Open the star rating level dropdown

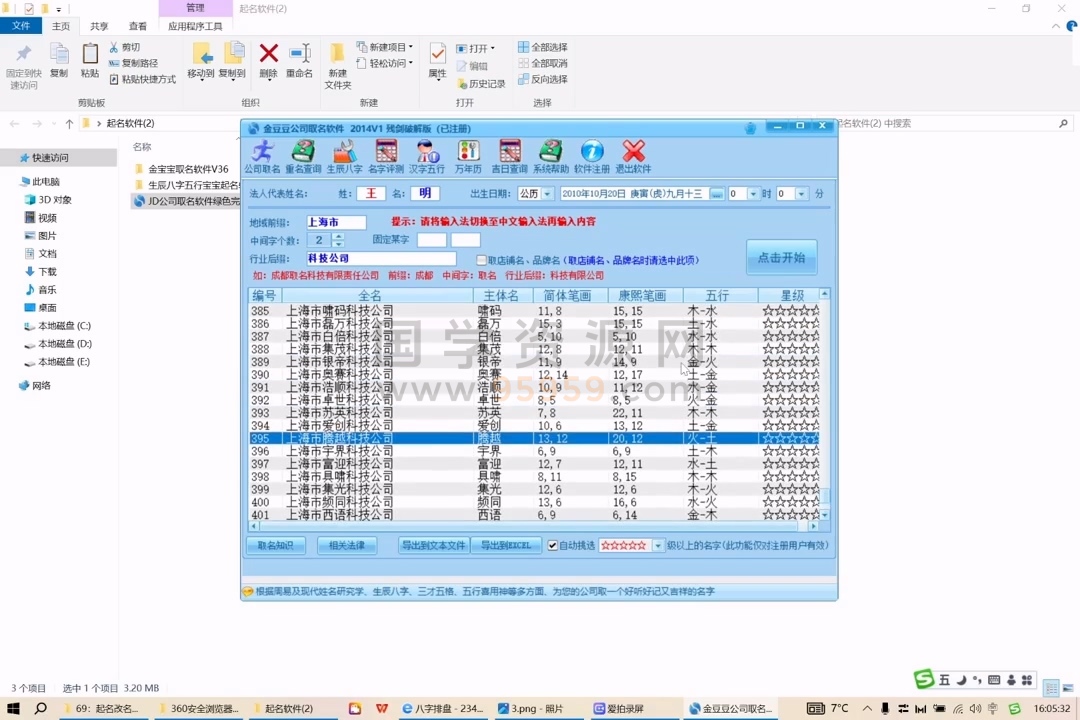pyautogui.click(x=658, y=545)
